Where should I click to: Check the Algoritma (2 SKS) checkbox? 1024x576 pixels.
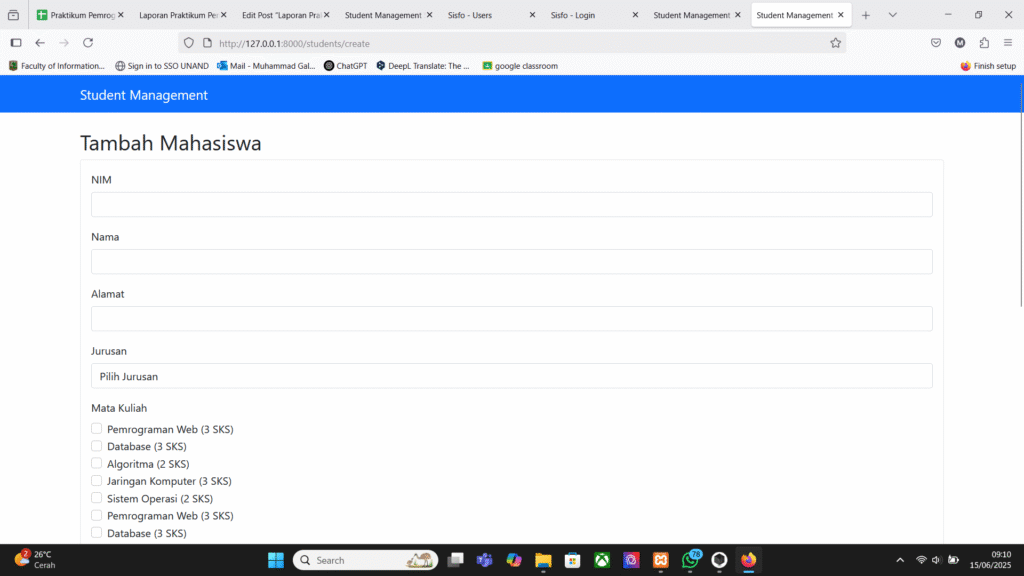coord(97,464)
